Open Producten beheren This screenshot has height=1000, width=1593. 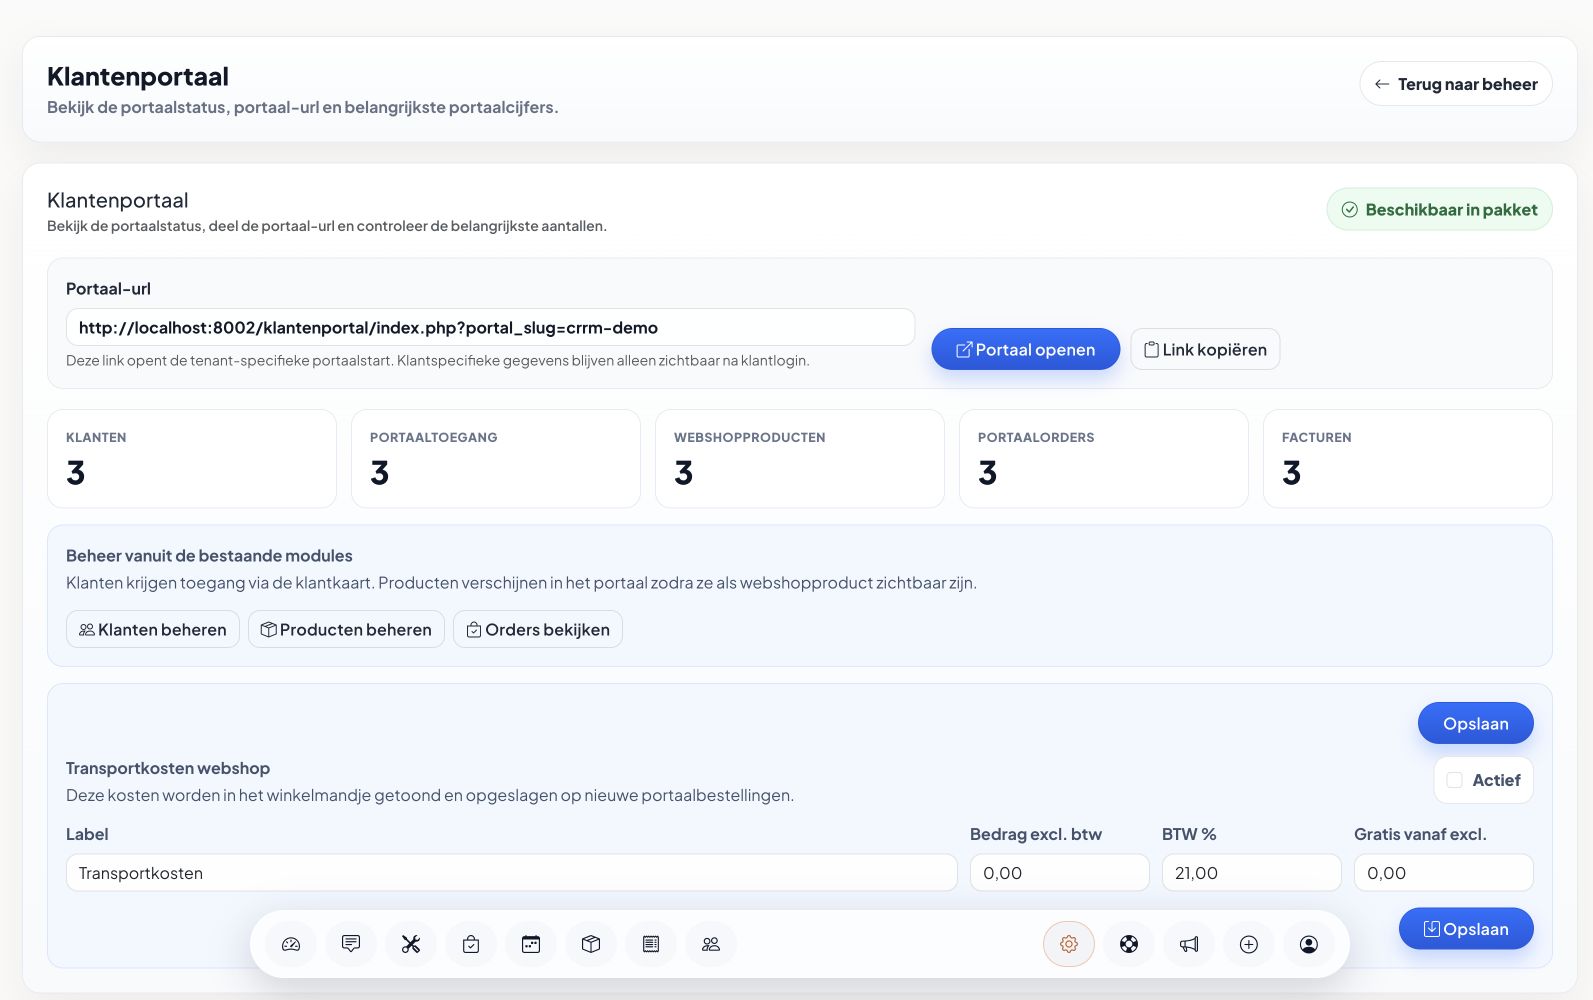(x=346, y=629)
